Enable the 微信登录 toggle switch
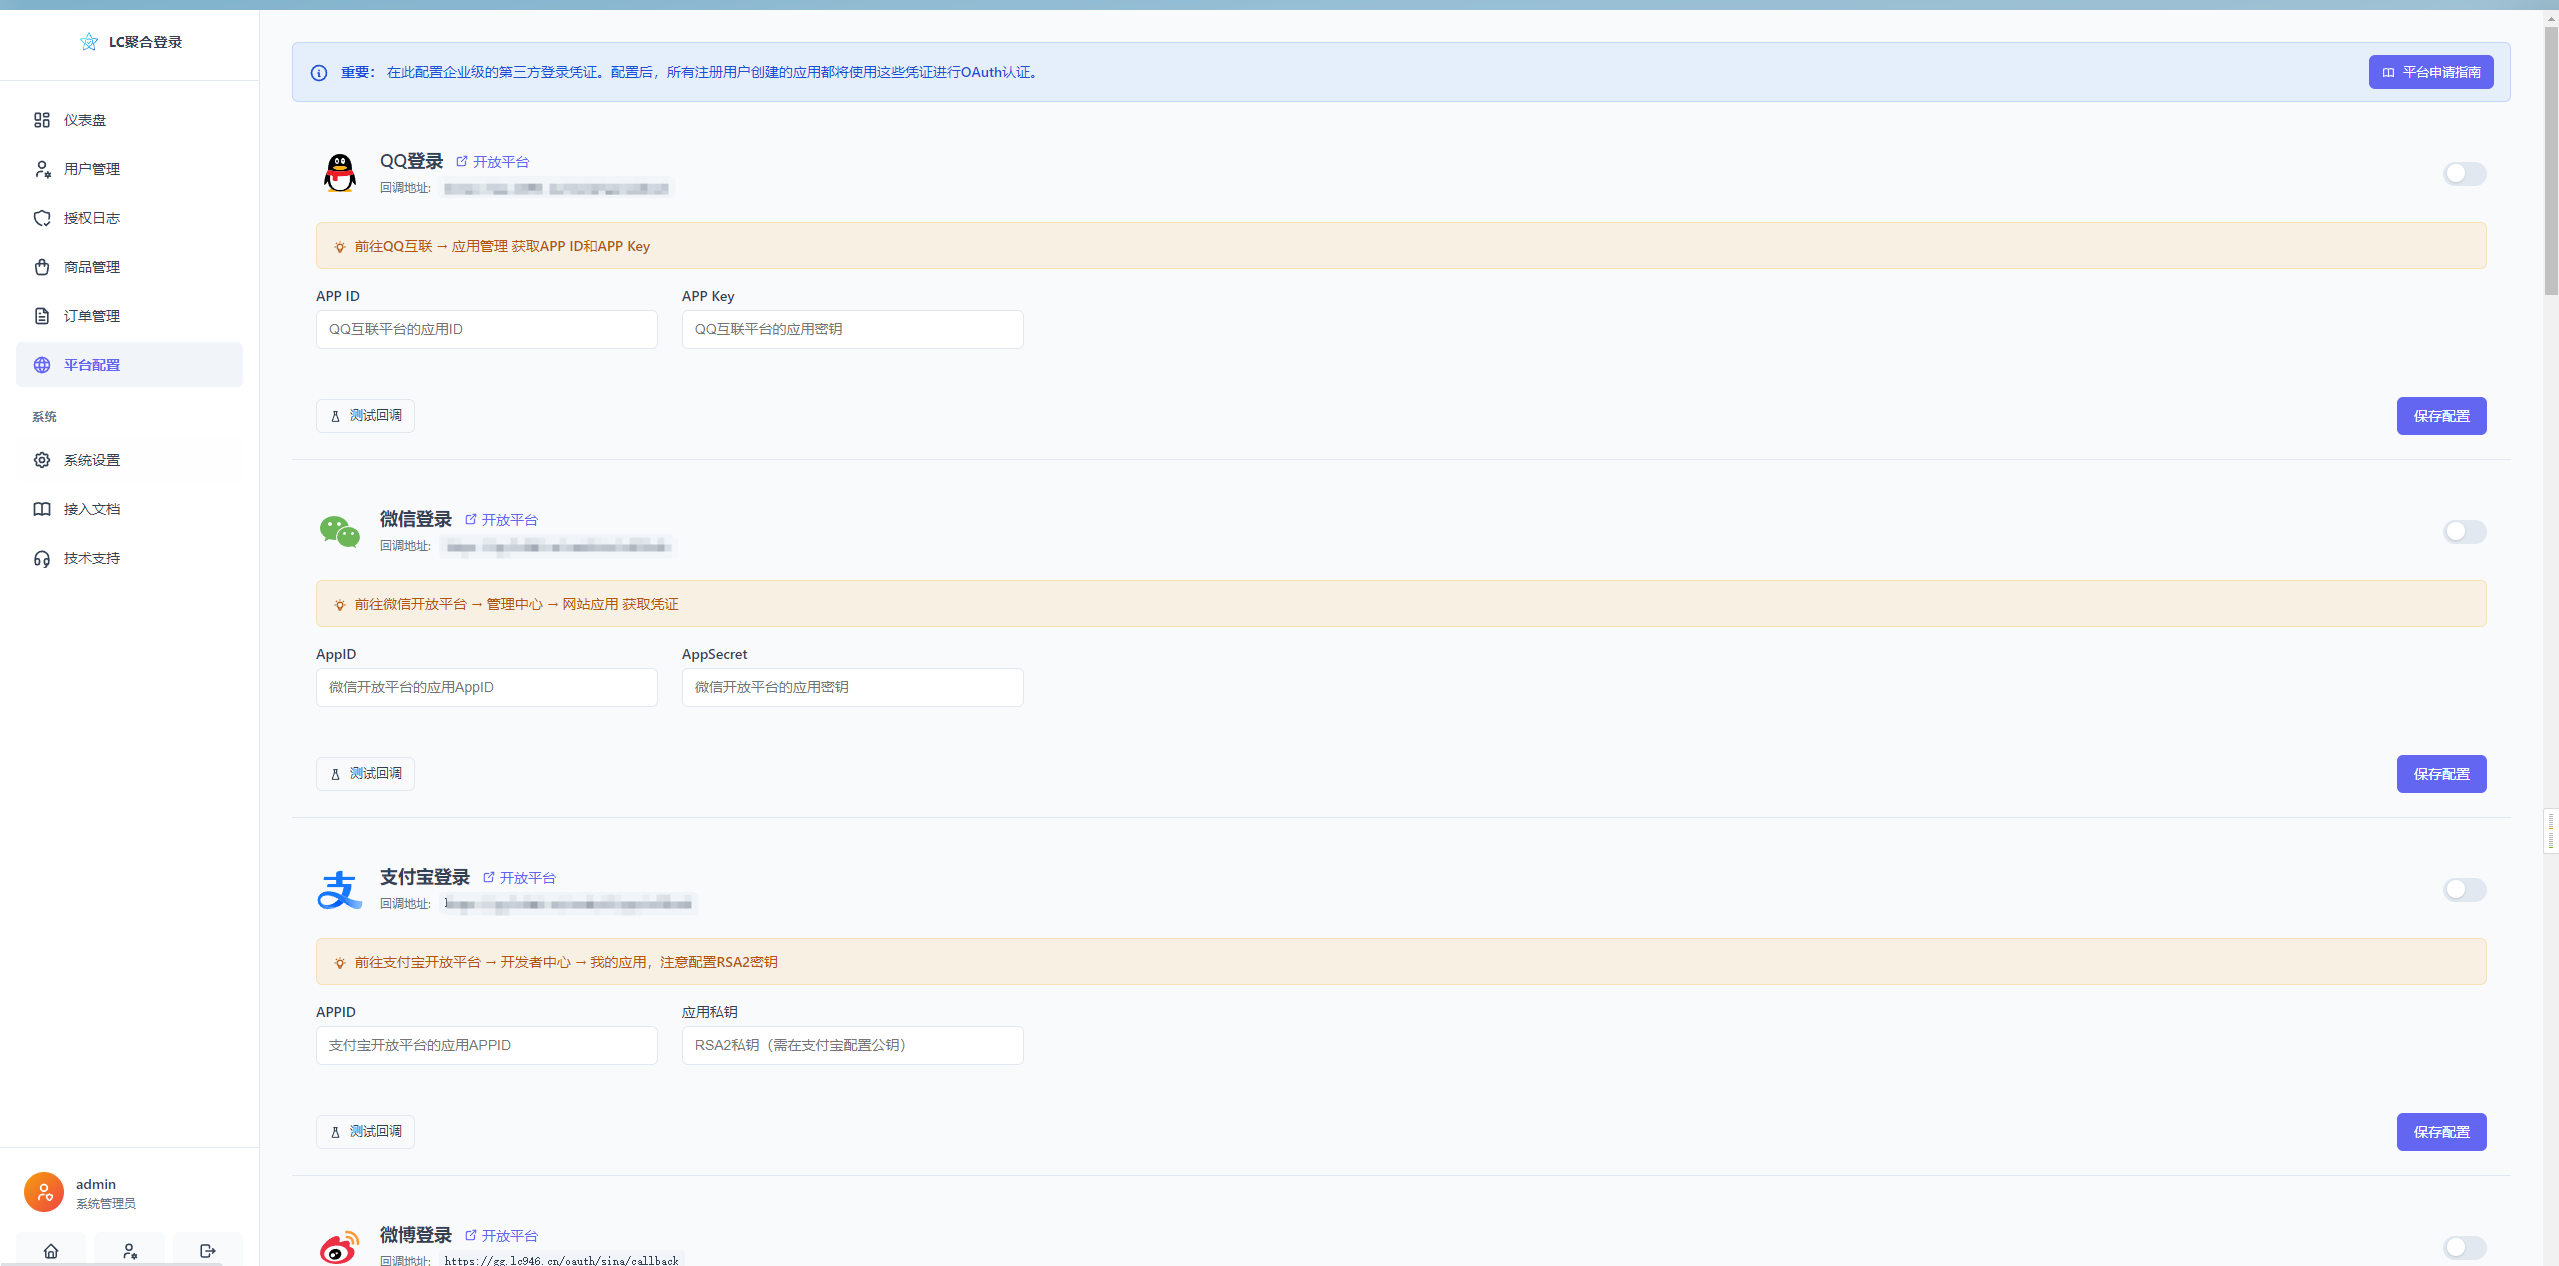The height and width of the screenshot is (1266, 2559). [x=2463, y=532]
